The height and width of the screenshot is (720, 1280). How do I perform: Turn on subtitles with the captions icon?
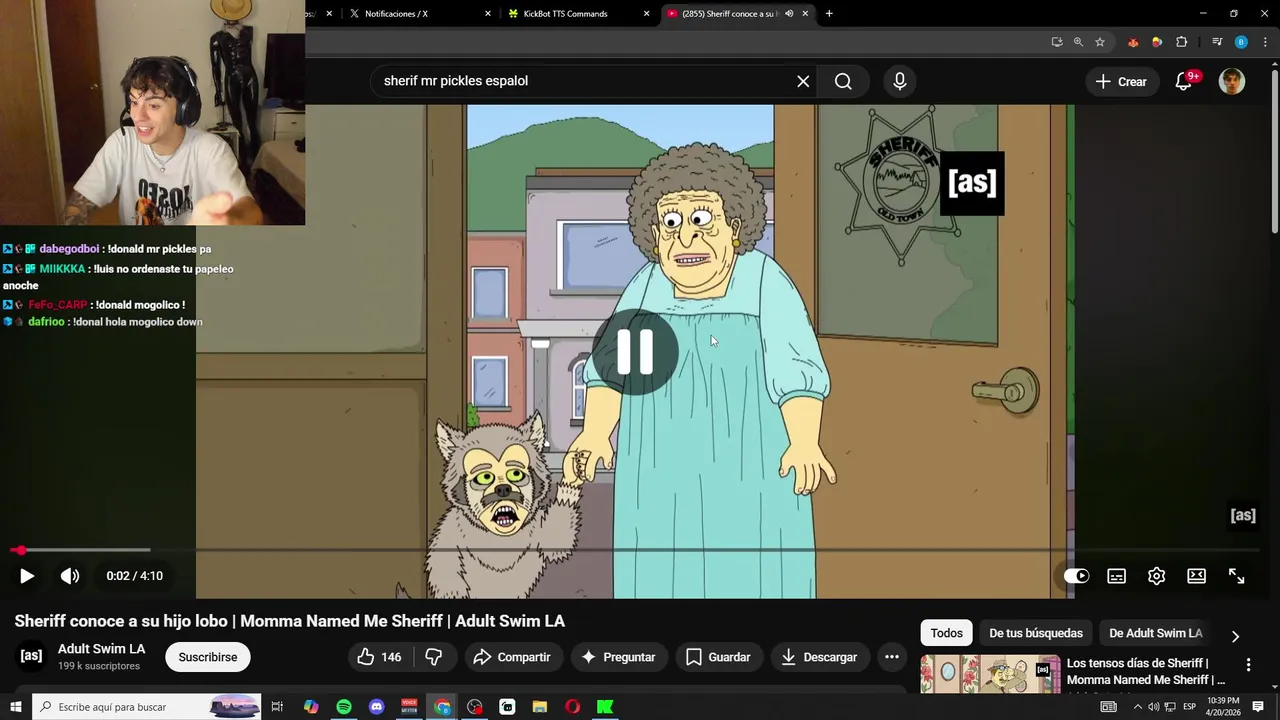[x=1117, y=576]
